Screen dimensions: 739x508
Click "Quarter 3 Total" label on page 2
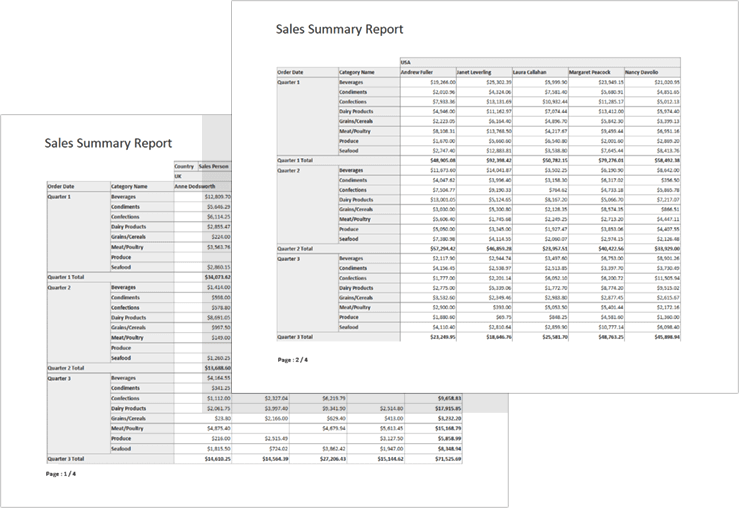(295, 337)
